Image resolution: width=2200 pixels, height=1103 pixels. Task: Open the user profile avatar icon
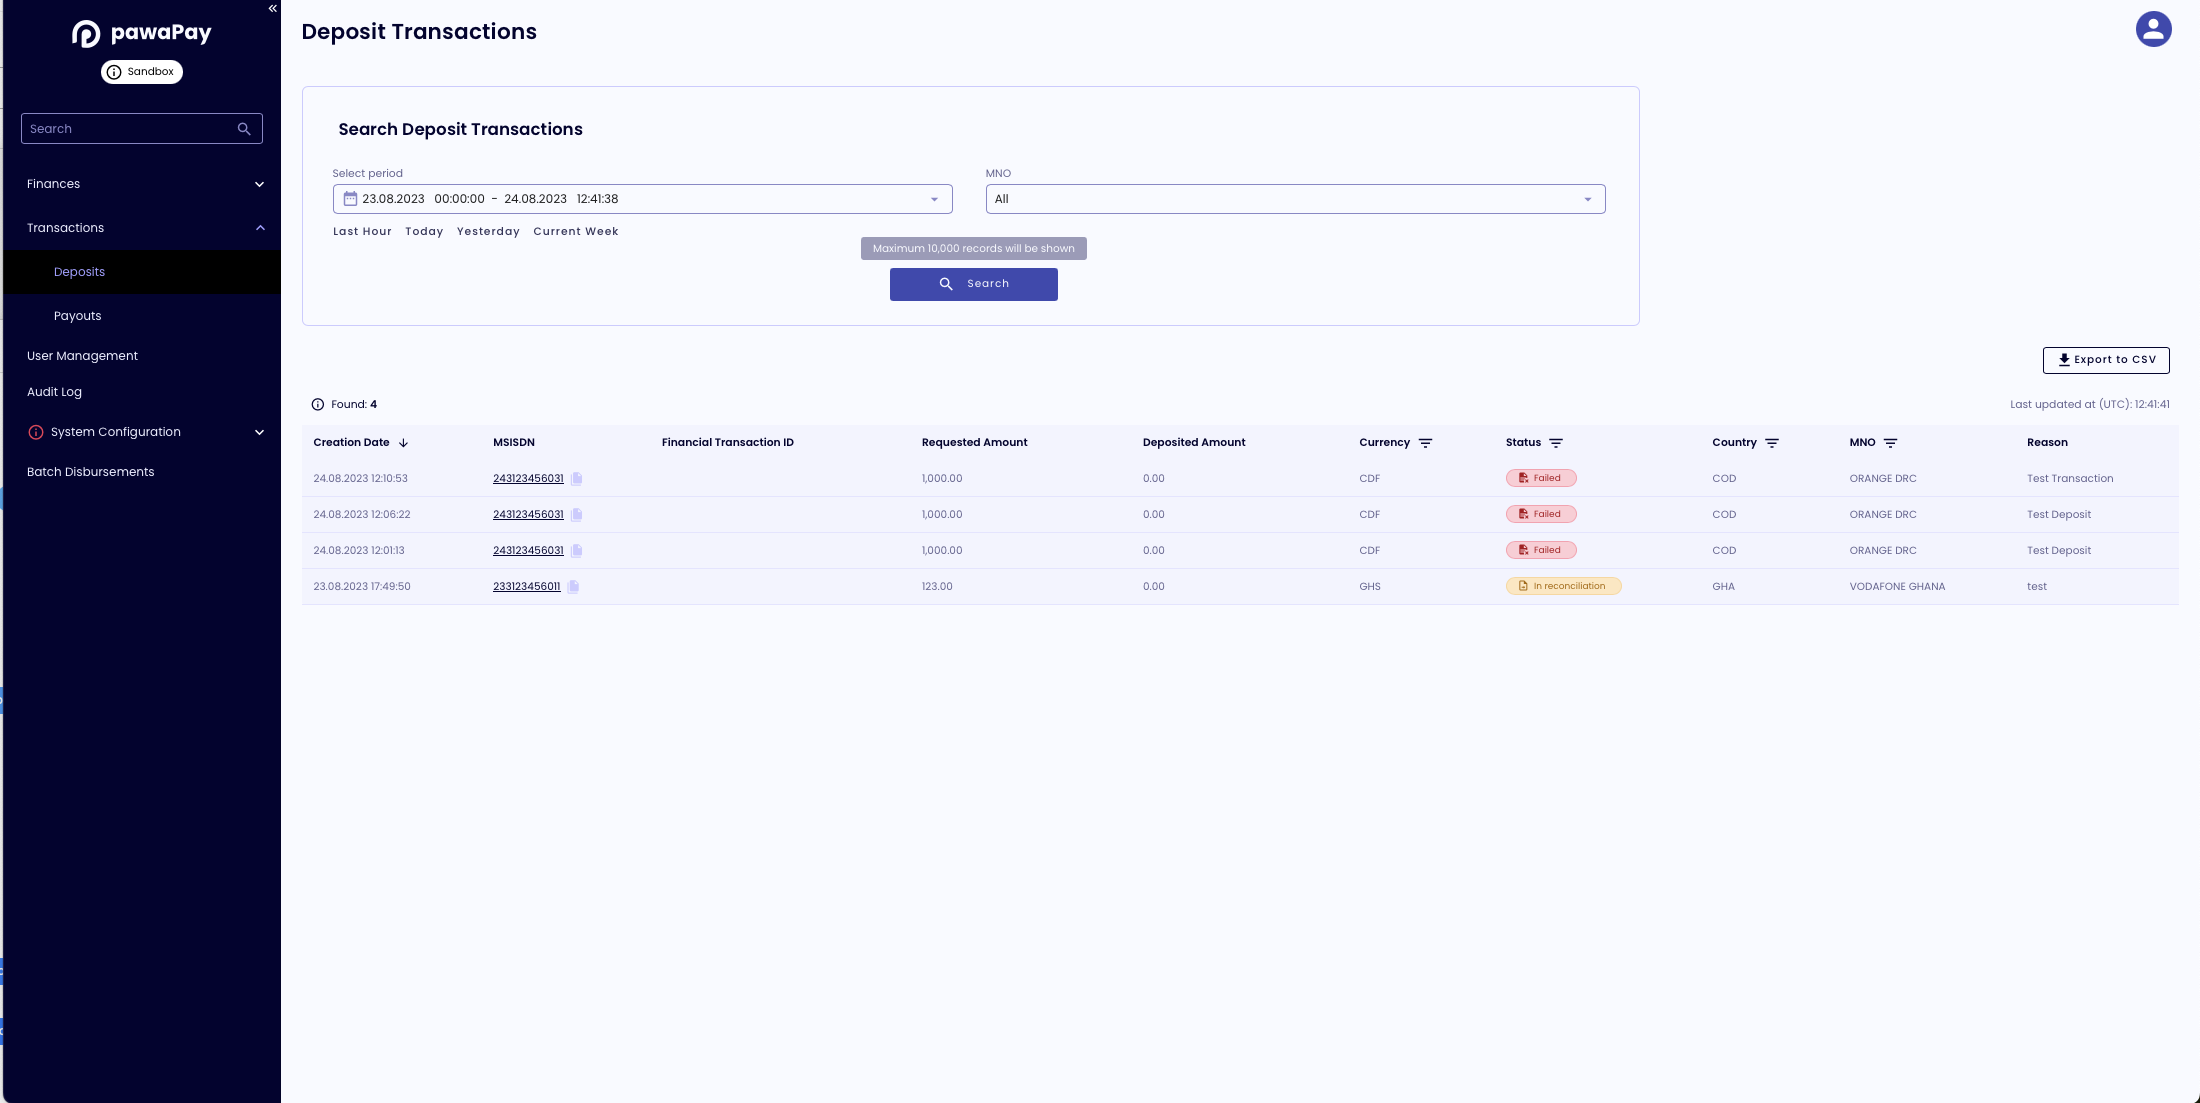coord(2153,29)
